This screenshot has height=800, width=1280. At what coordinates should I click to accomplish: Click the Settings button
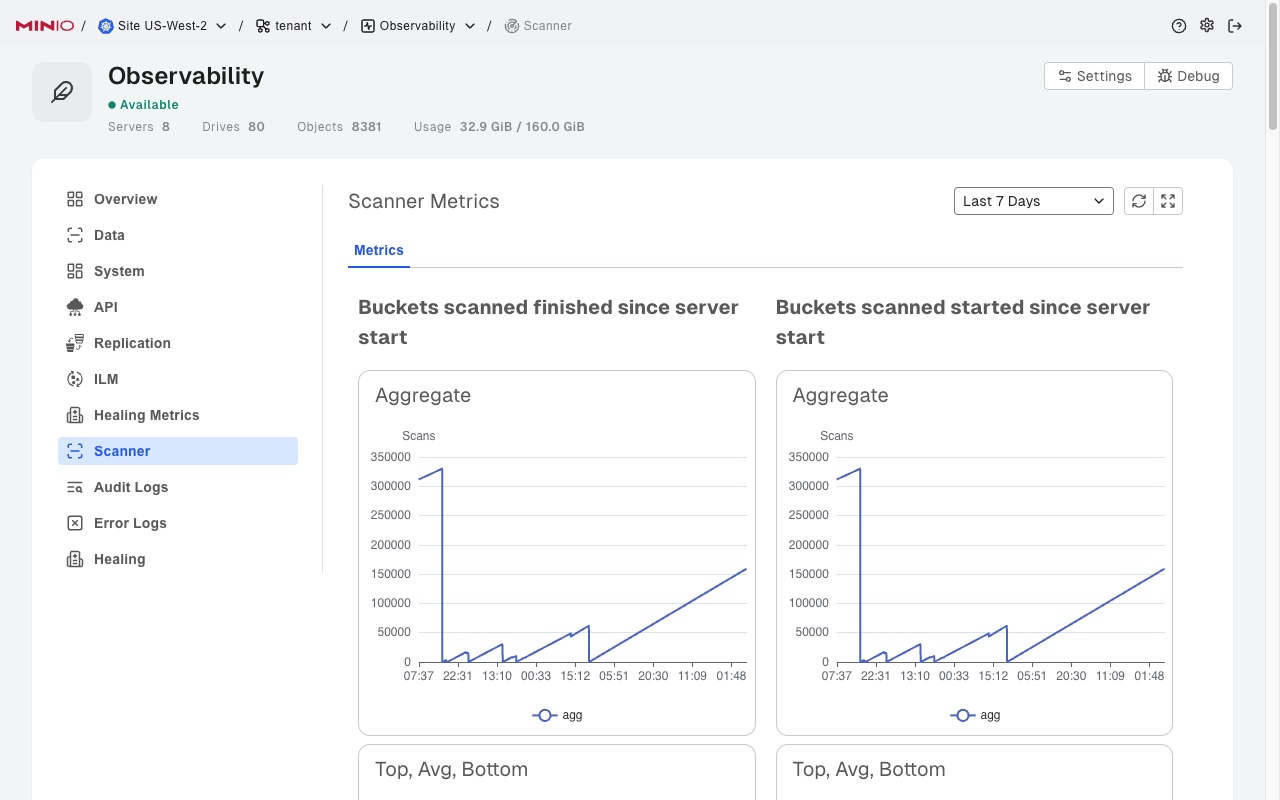(1094, 76)
